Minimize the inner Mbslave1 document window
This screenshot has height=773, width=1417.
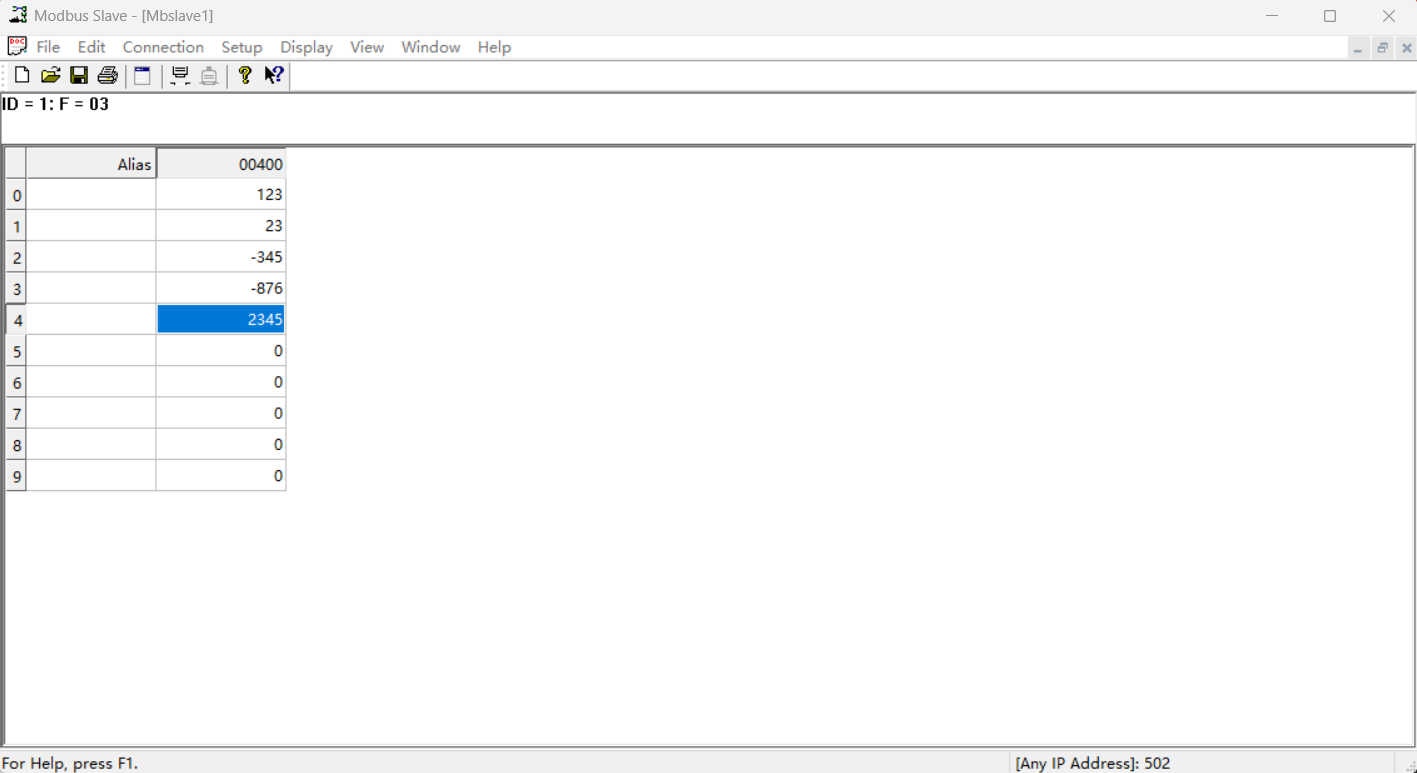(x=1357, y=48)
